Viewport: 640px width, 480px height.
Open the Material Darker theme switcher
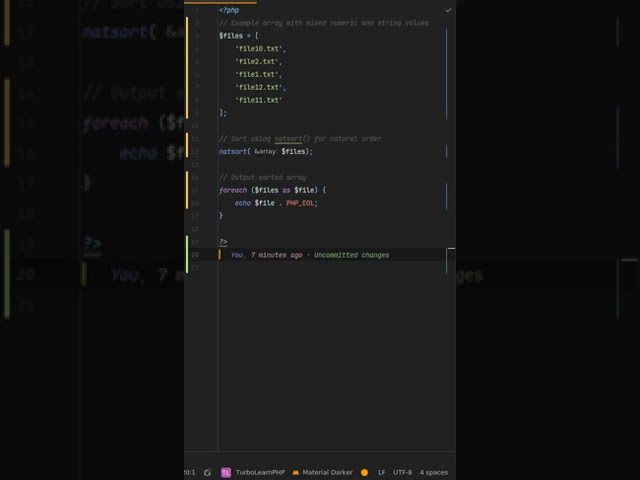[x=327, y=472]
